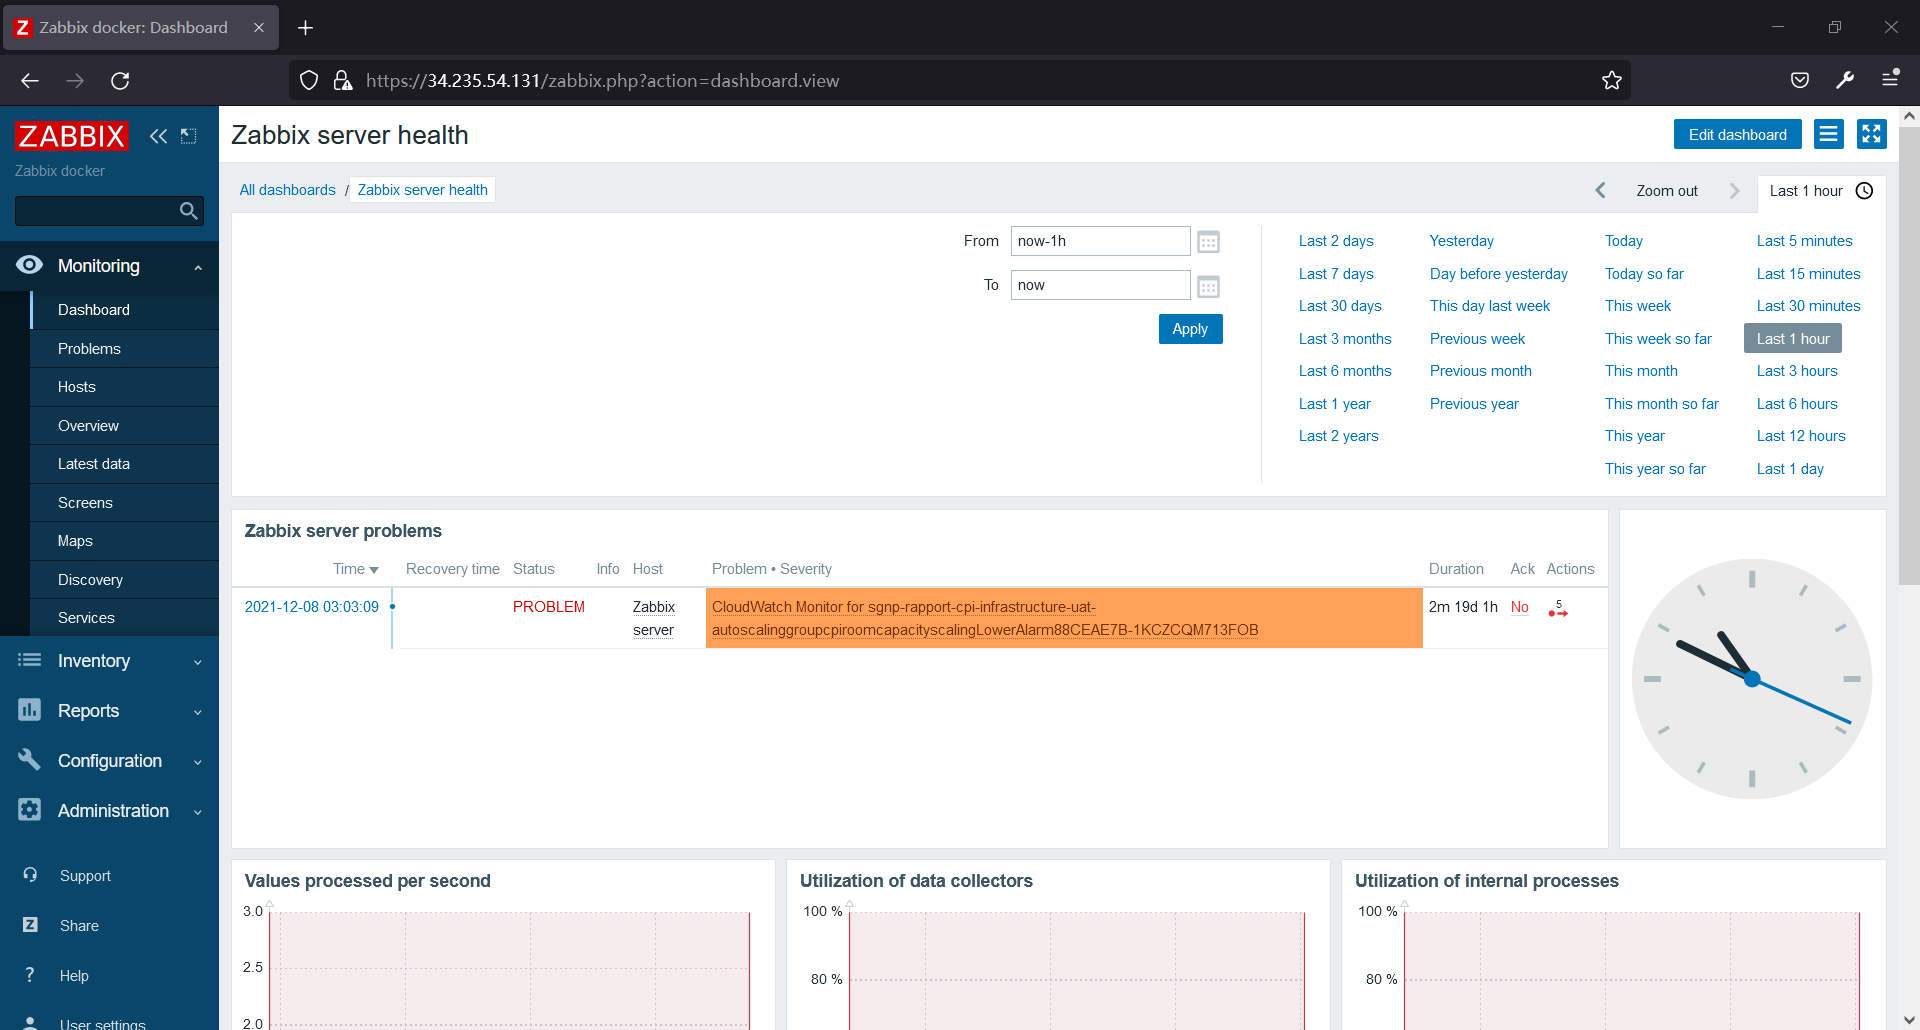Open the All dashboards breadcrumb link
1920x1030 pixels.
287,189
